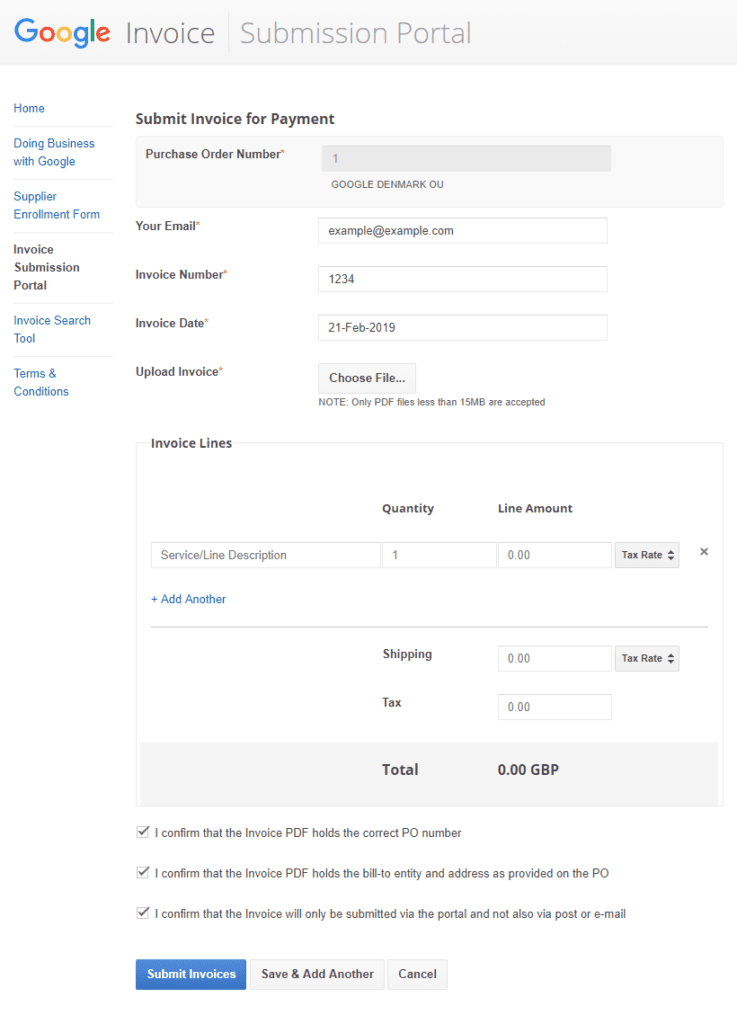Open the Shipping Tax Rate dropdown

point(647,658)
